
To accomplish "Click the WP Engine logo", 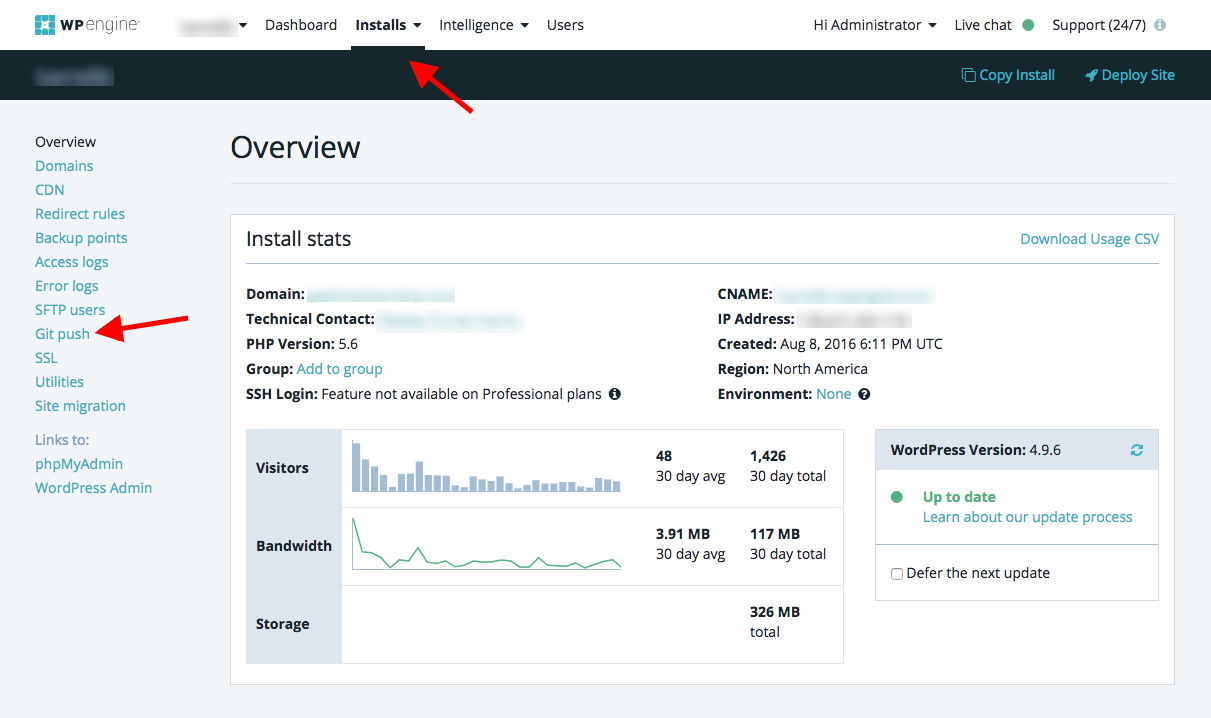I will pyautogui.click(x=87, y=25).
